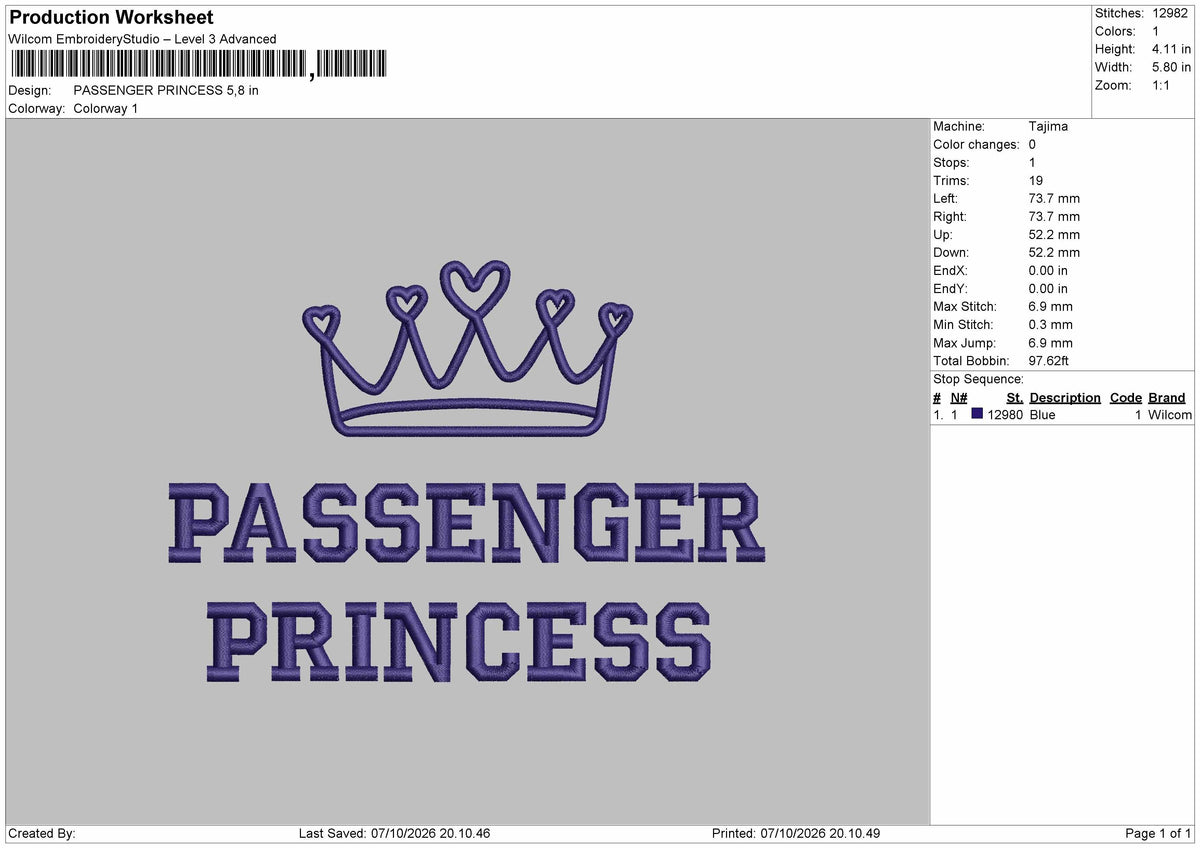The height and width of the screenshot is (848, 1200).
Task: Select design name 'PASSENGER PRINCESS 5,8 in'
Action: click(166, 90)
